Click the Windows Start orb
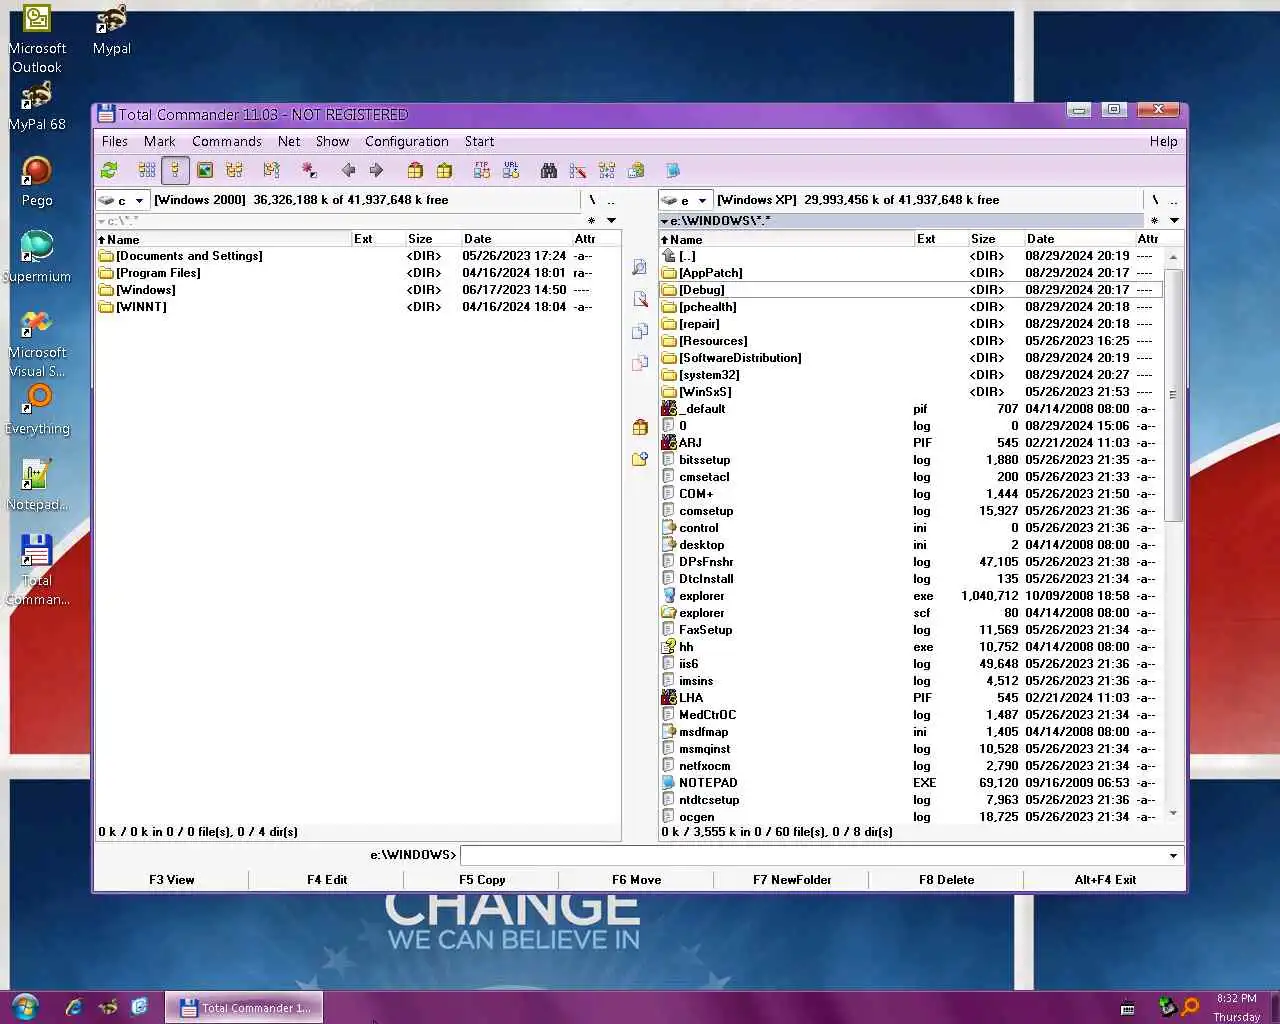The image size is (1280, 1024). pos(25,1006)
